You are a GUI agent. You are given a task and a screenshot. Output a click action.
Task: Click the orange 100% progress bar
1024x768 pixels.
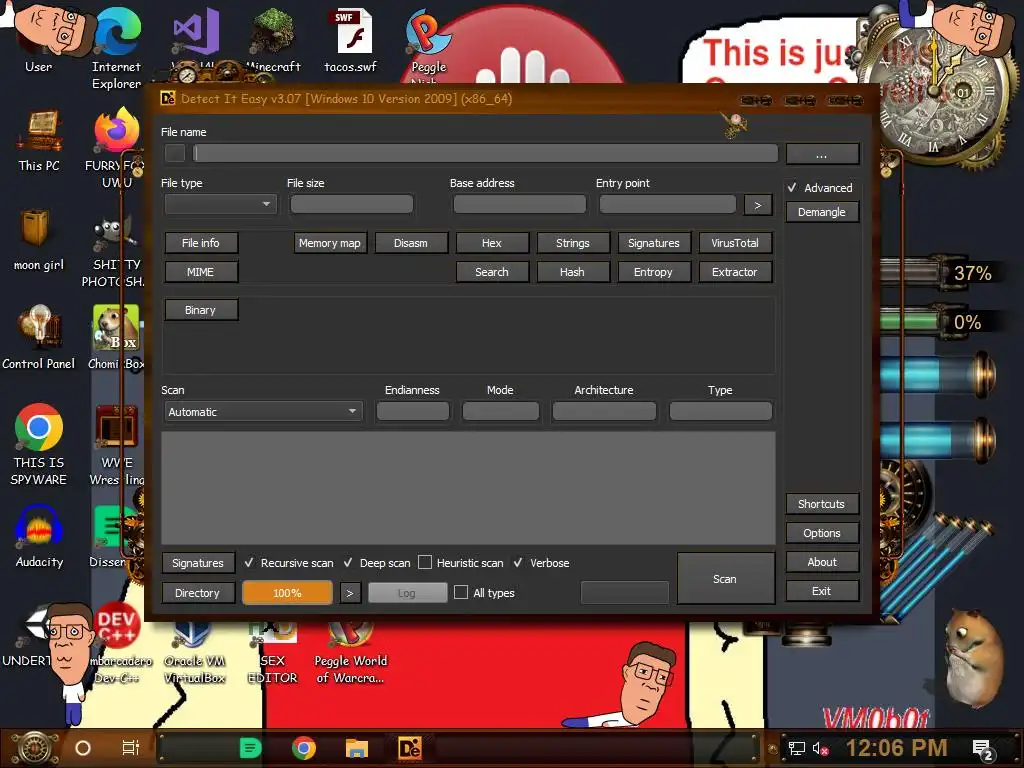(287, 593)
